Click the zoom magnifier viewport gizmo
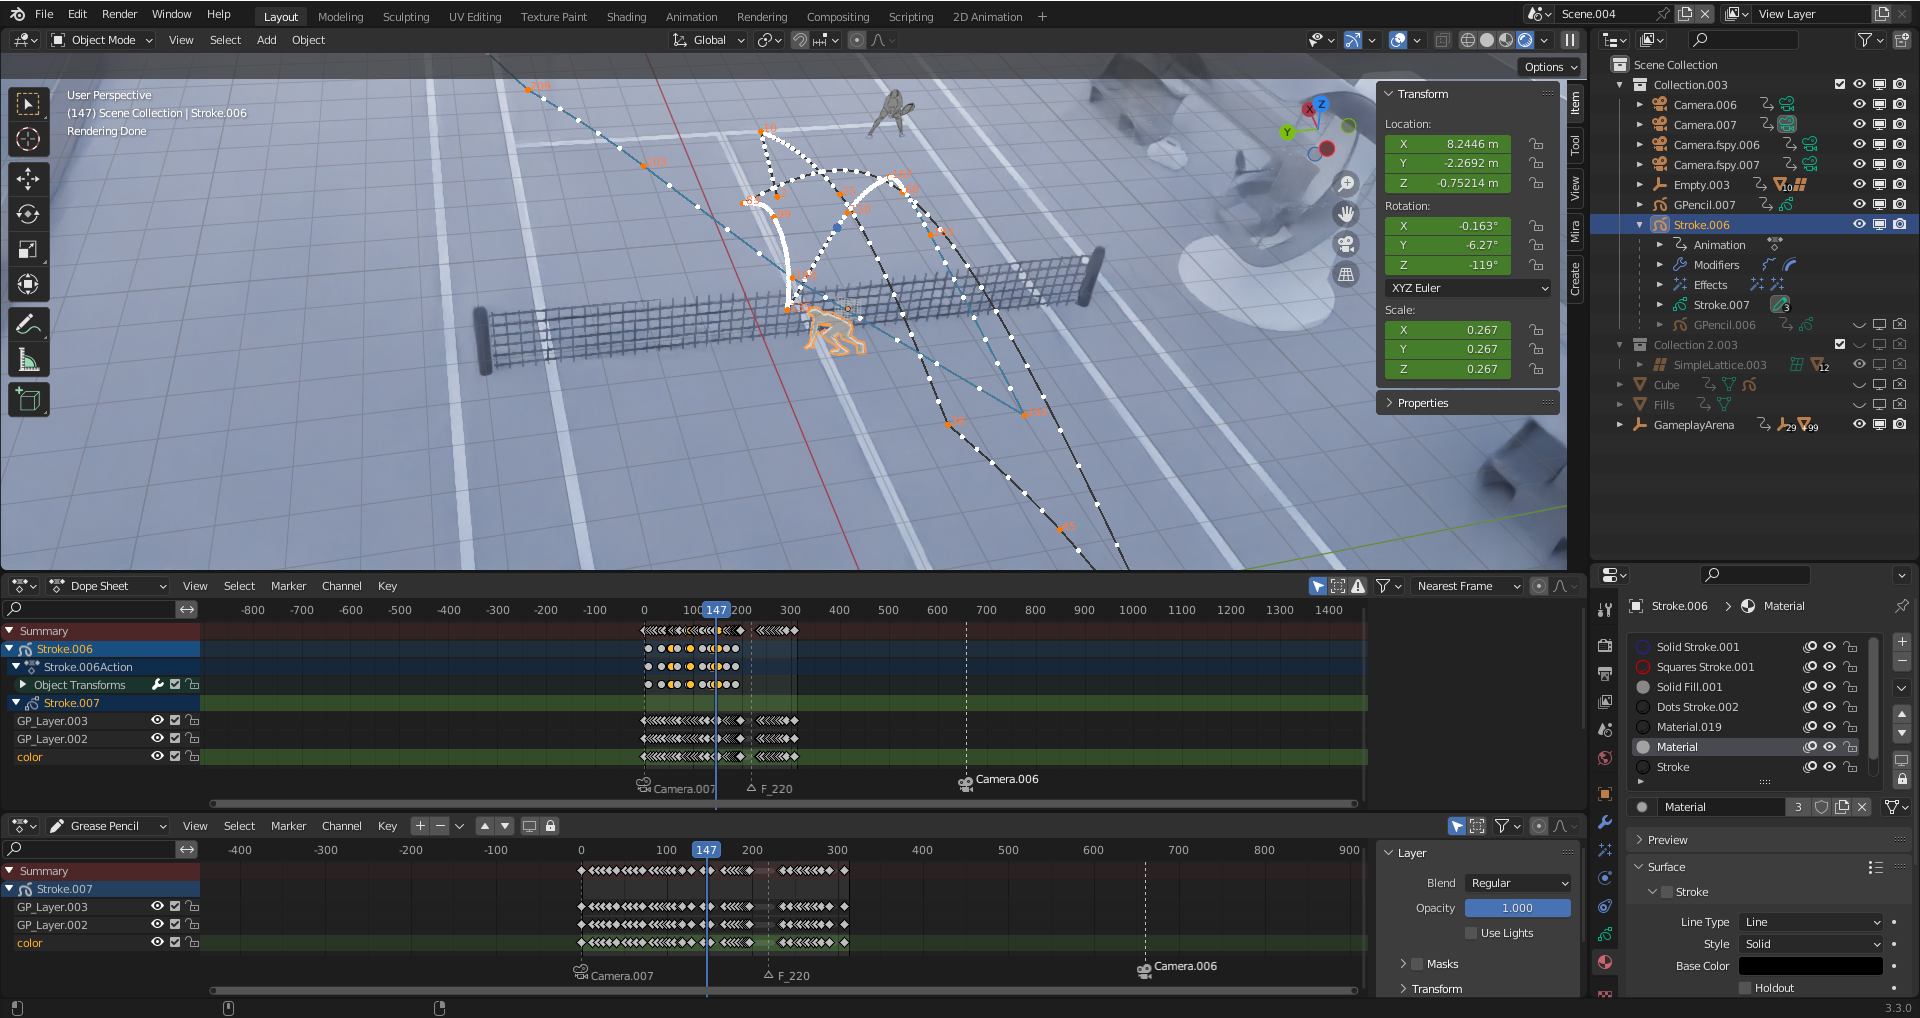The height and width of the screenshot is (1018, 1920). 1346,184
